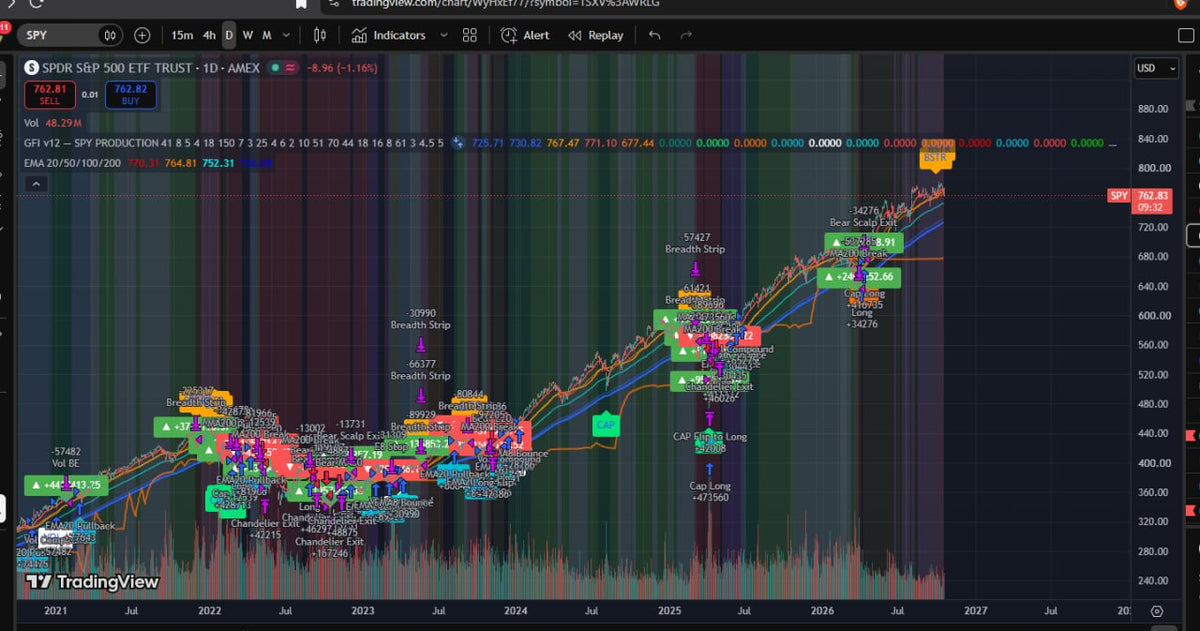The image size is (1200, 631).
Task: Select the 15m timeframe
Action: click(x=182, y=35)
